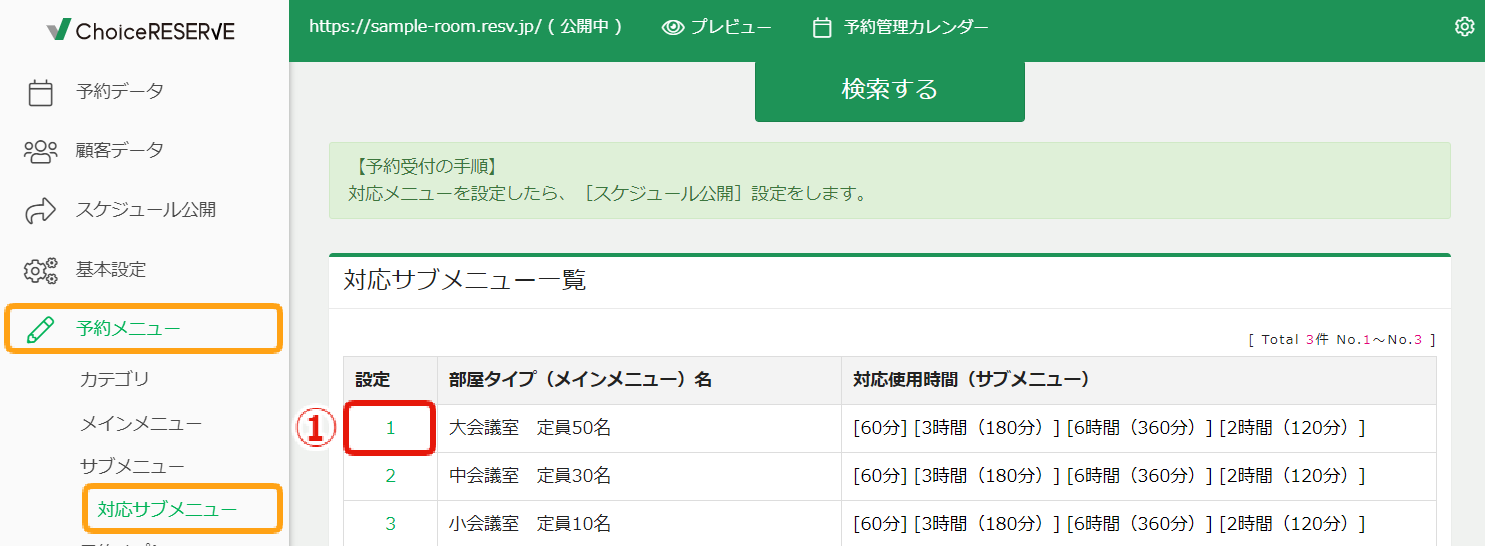The width and height of the screenshot is (1485, 546).
Task: Click the eye icon beside プレビュー
Action: 673,27
